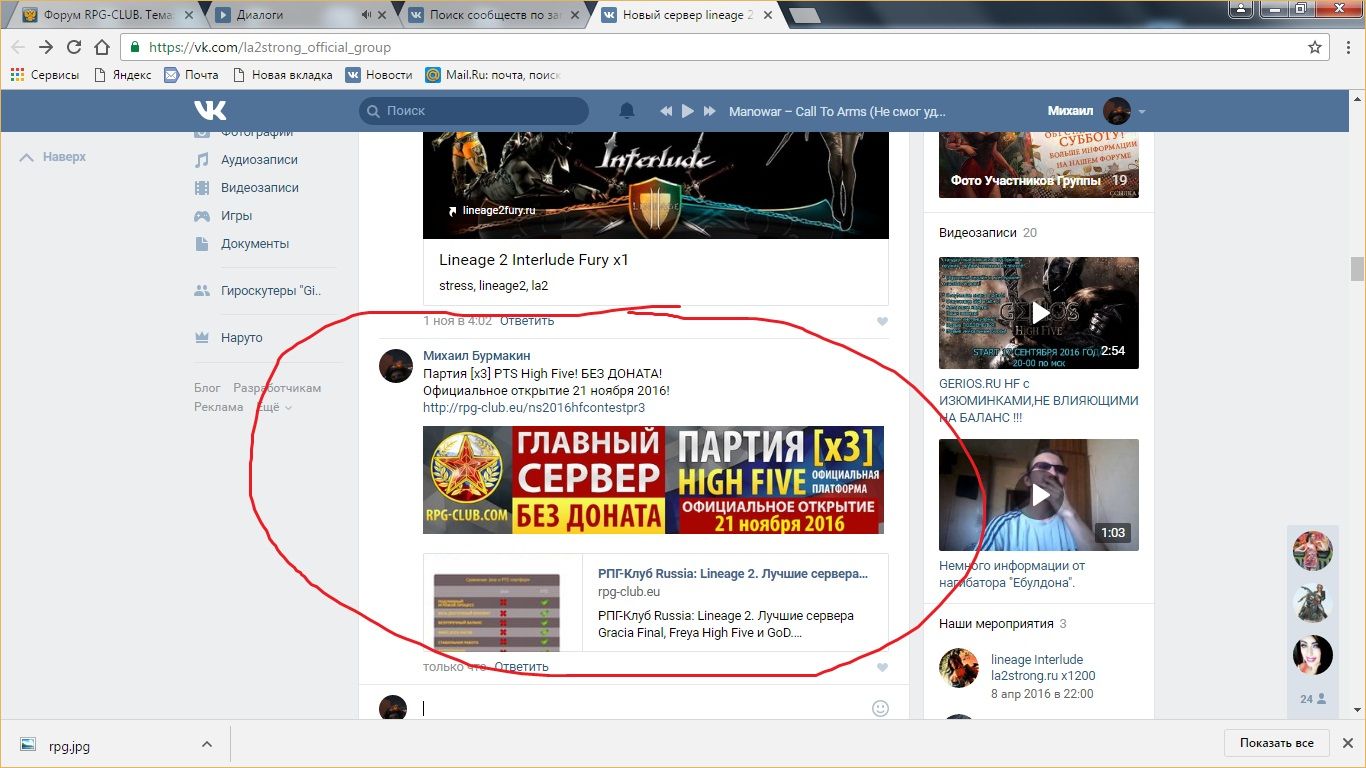Skip to next track in header player

coord(710,111)
